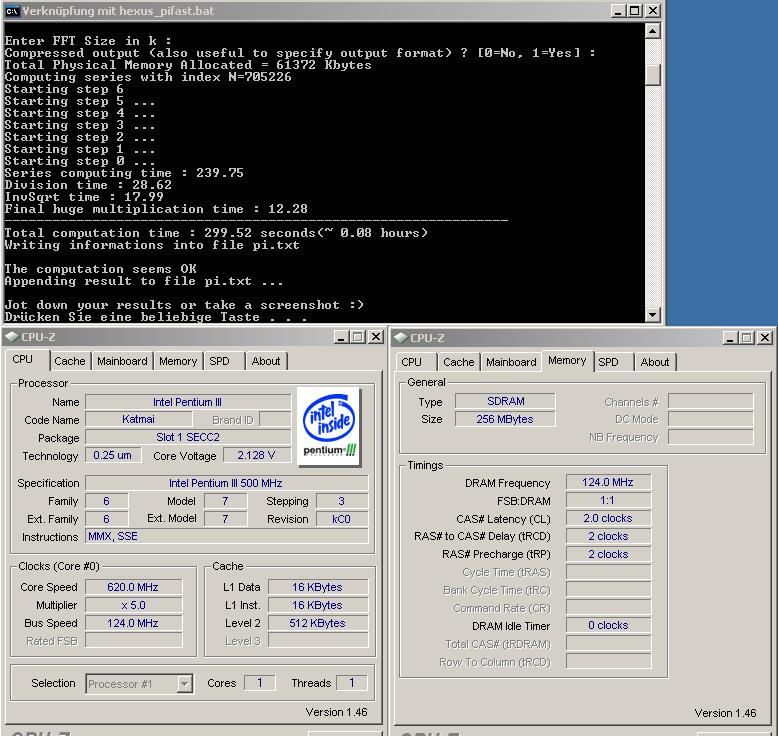Click the Stepping value 3
778x736 pixels.
pyautogui.click(x=342, y=501)
